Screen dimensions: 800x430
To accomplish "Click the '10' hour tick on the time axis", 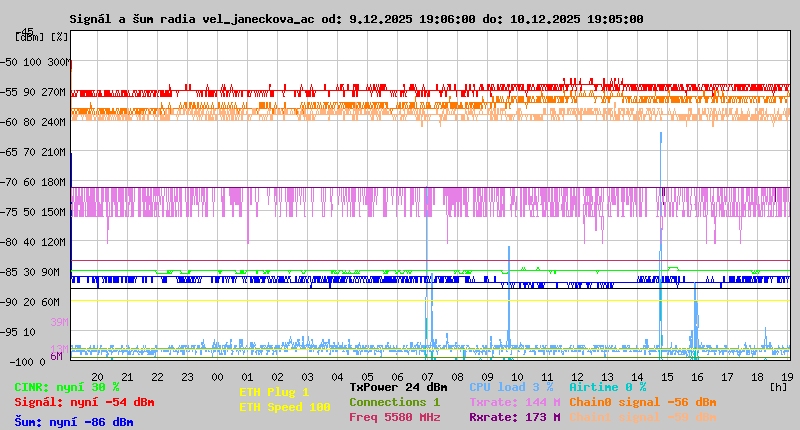I will (517, 377).
